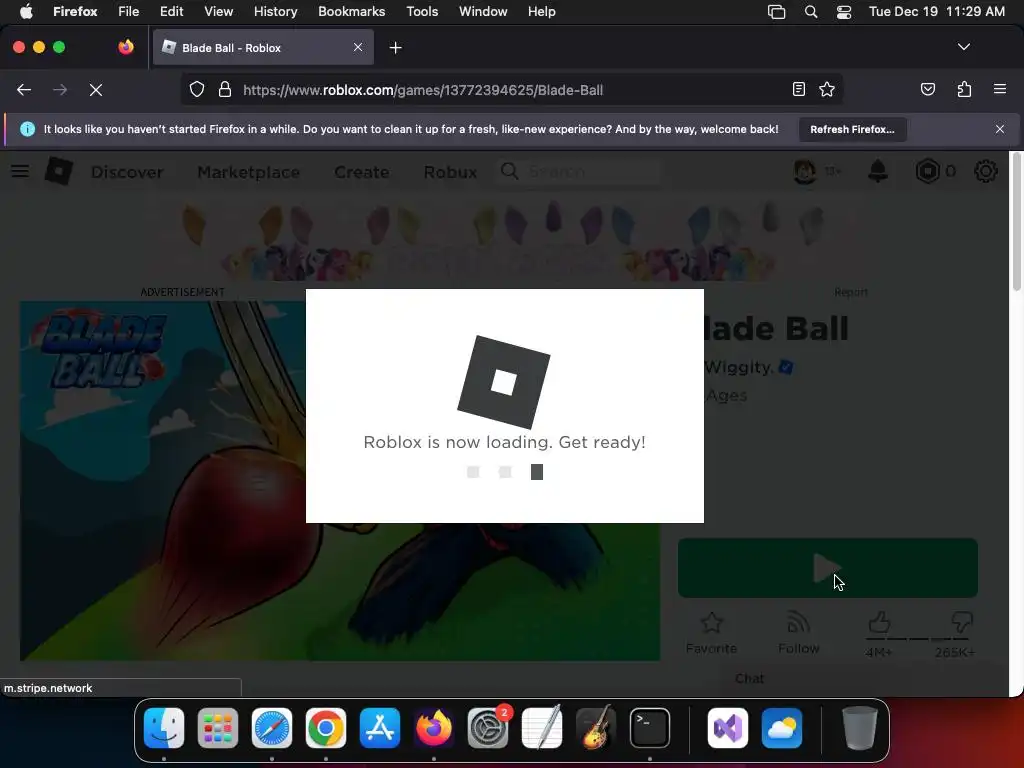Open the Apple menu
Image resolution: width=1024 pixels, height=768 pixels.
tap(26, 11)
